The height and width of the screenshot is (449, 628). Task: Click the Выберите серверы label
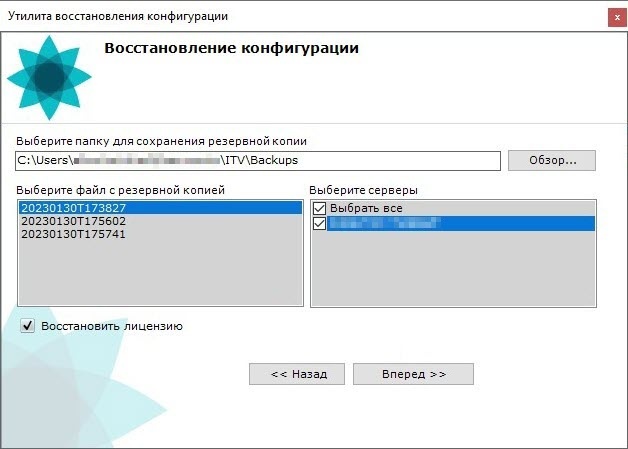tap(349, 189)
